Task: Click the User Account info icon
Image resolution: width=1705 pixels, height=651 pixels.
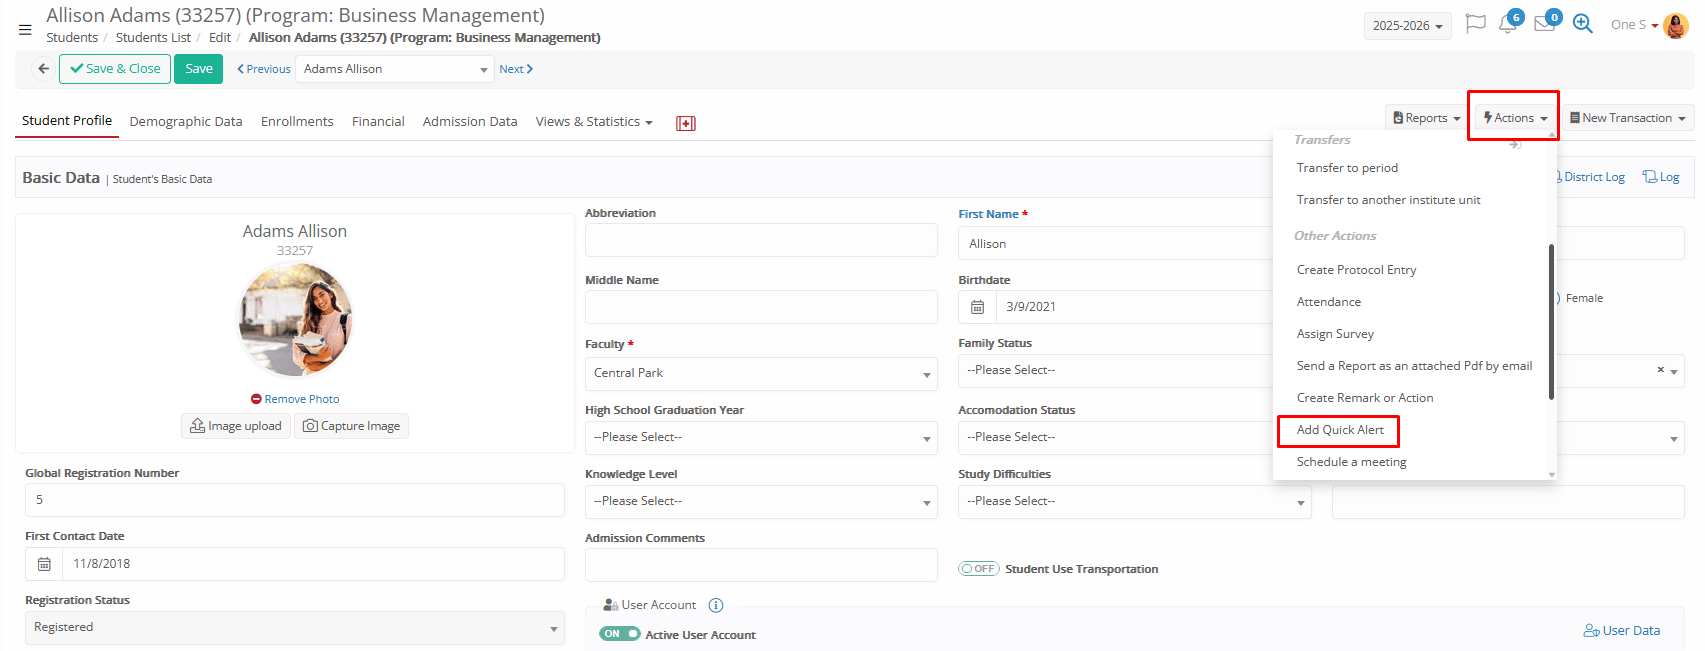Action: click(x=716, y=605)
